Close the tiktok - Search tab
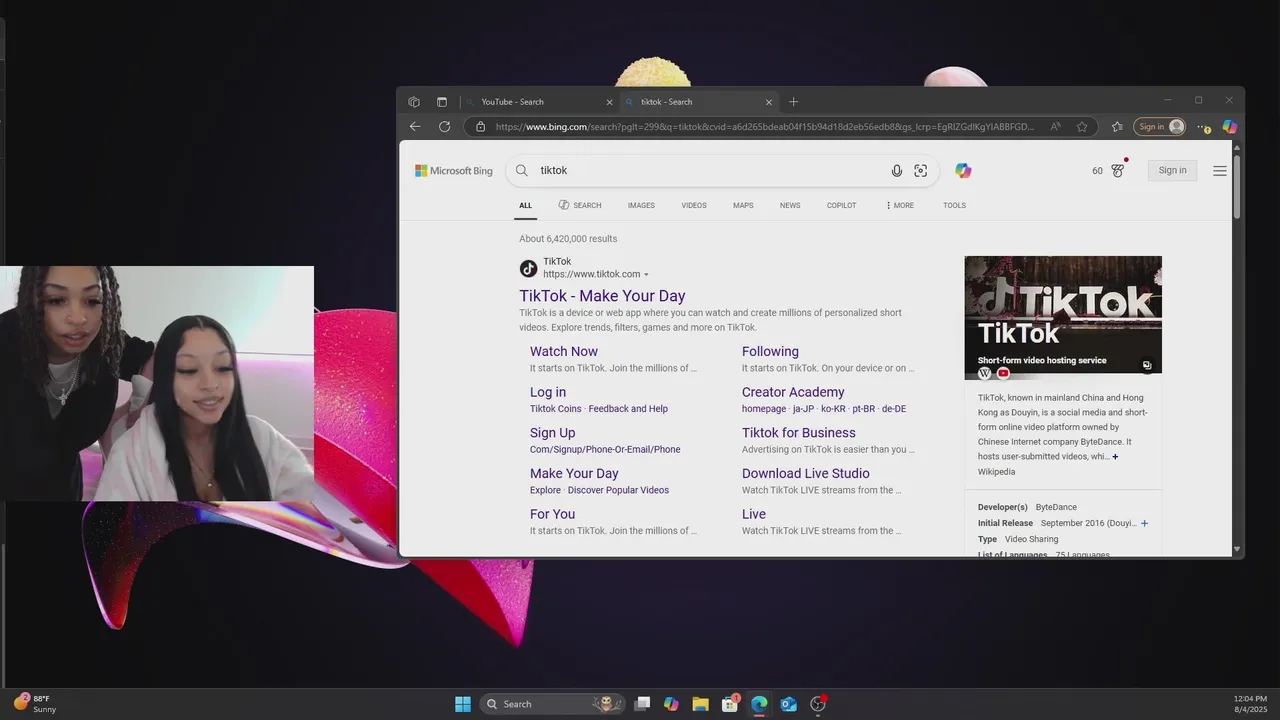 (769, 102)
